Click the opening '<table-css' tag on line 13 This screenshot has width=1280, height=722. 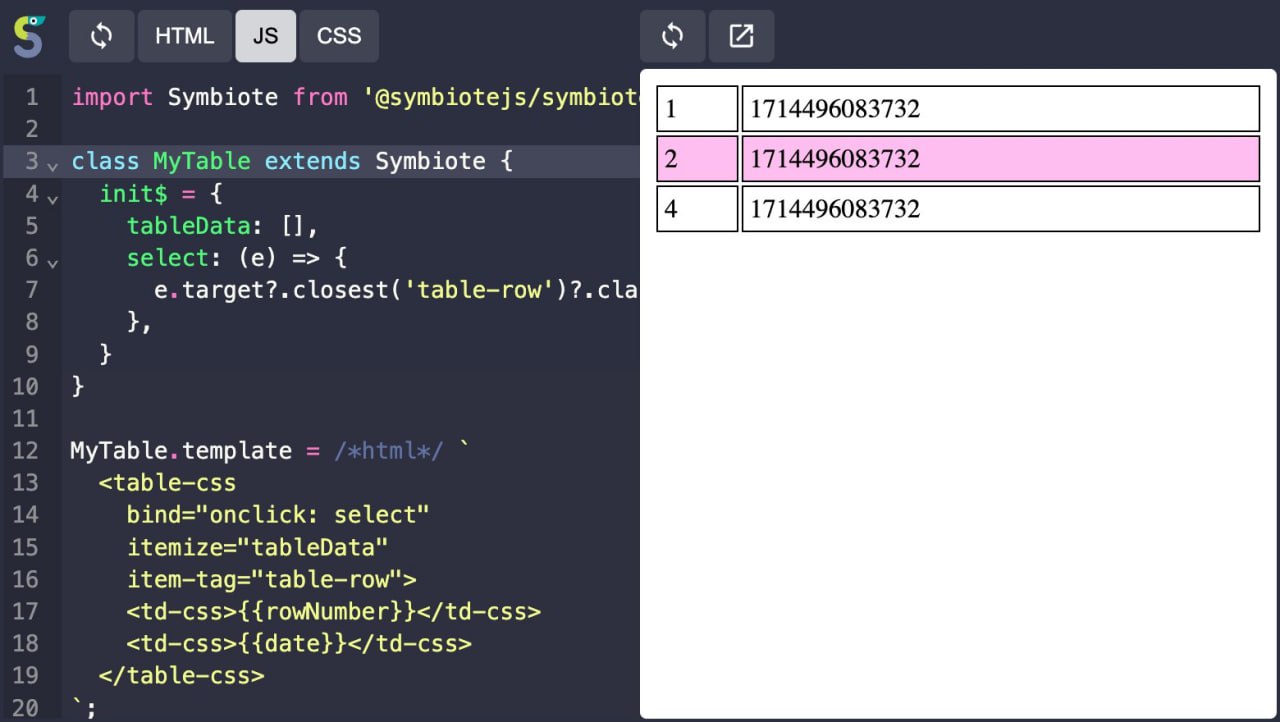(x=167, y=483)
